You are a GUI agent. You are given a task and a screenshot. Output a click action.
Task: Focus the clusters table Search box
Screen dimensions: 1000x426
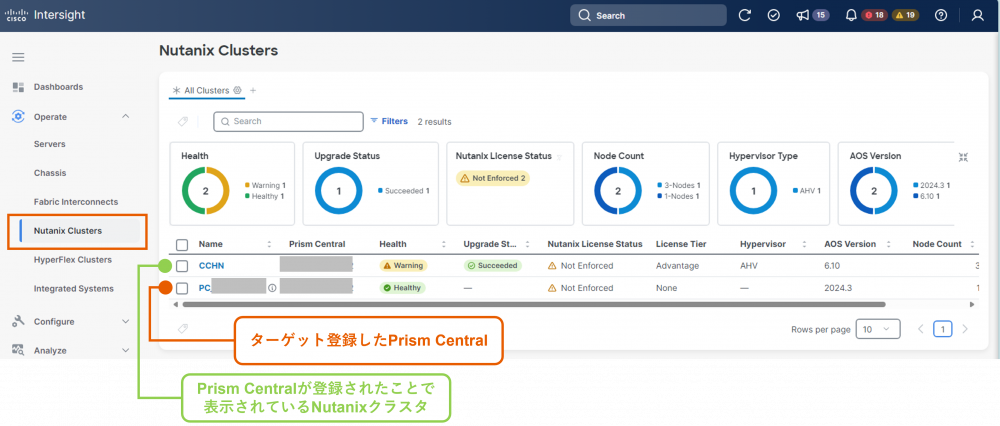(288, 121)
